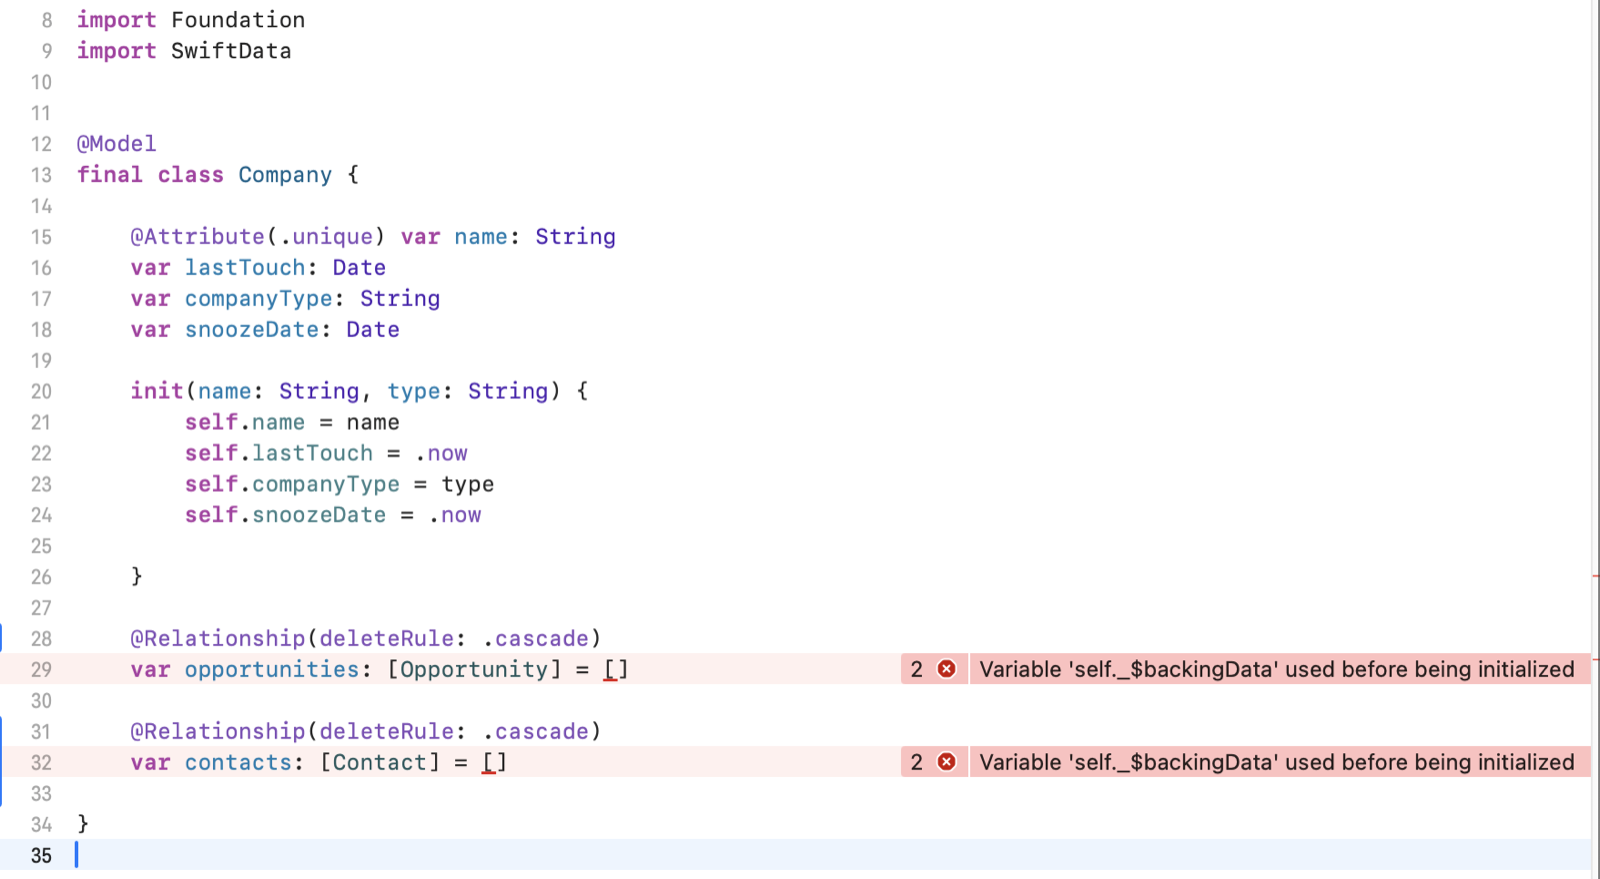This screenshot has width=1600, height=879.
Task: Click '.now' value on line 22
Action: coord(441,453)
